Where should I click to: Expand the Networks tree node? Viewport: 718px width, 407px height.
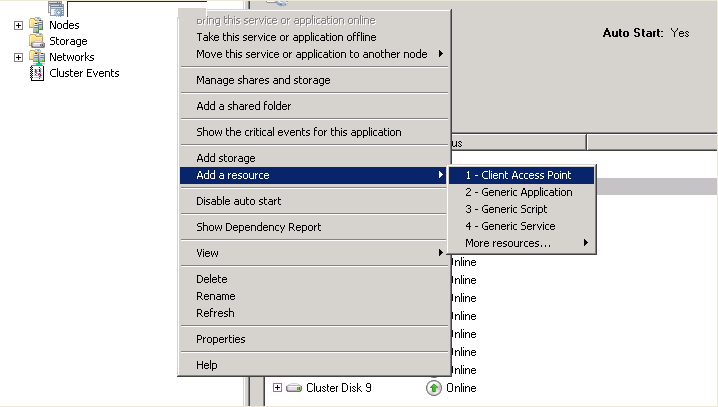point(18,57)
